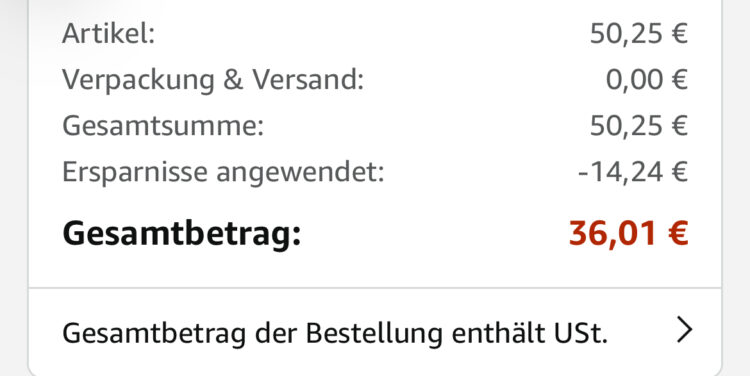This screenshot has height=376, width=750.
Task: Click the -14,24 € savings amount
Action: click(633, 172)
